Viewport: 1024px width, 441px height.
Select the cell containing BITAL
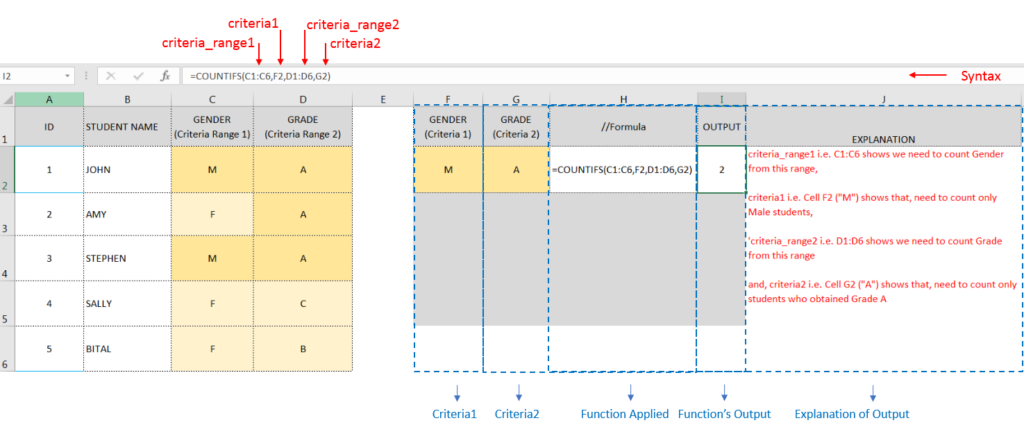[127, 349]
